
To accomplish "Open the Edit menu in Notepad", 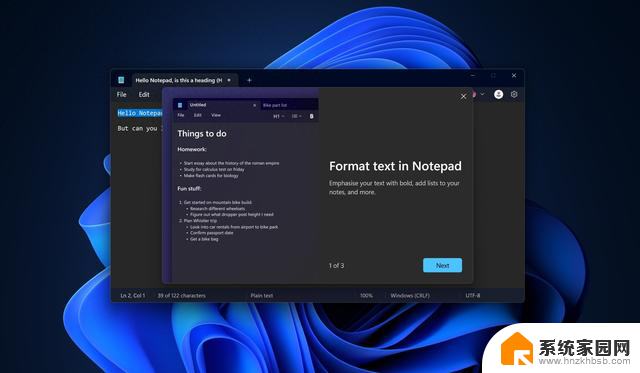I will pyautogui.click(x=144, y=95).
